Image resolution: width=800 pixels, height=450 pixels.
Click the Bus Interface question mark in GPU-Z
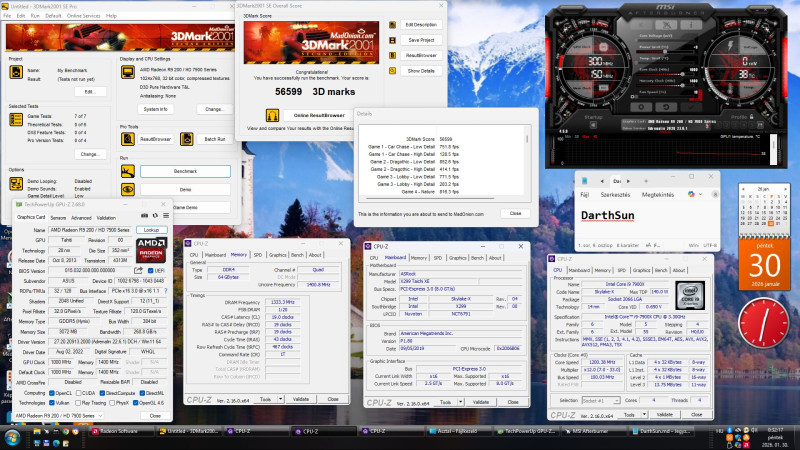click(166, 291)
